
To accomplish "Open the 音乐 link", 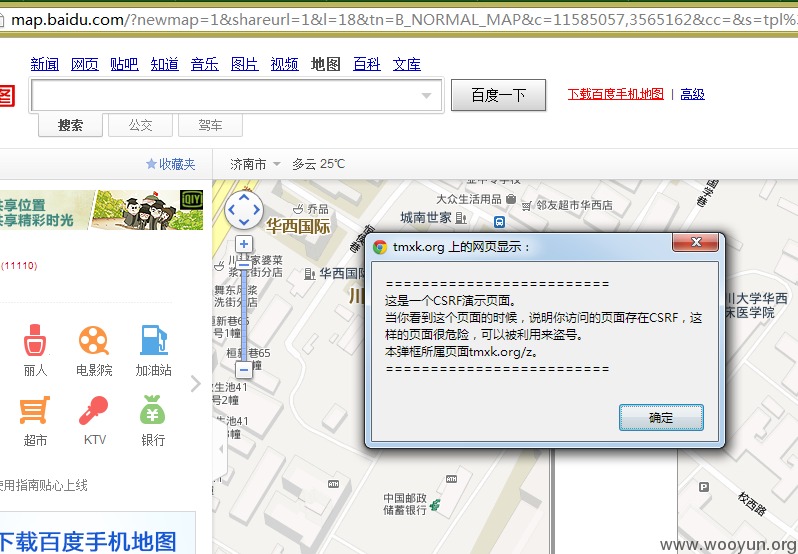I will (x=205, y=64).
